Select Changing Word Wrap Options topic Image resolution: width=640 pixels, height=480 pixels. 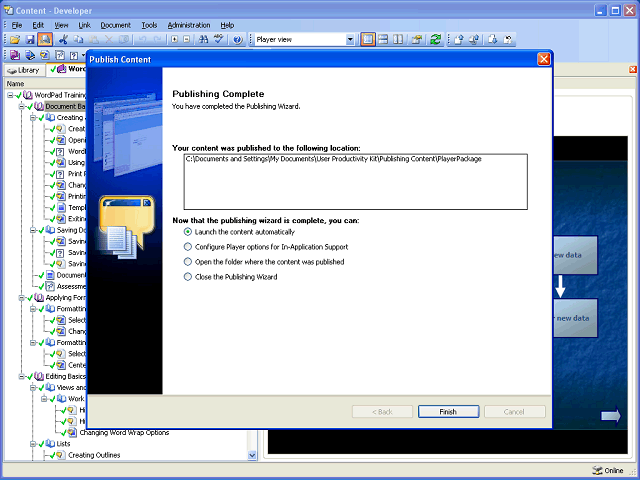(124, 433)
